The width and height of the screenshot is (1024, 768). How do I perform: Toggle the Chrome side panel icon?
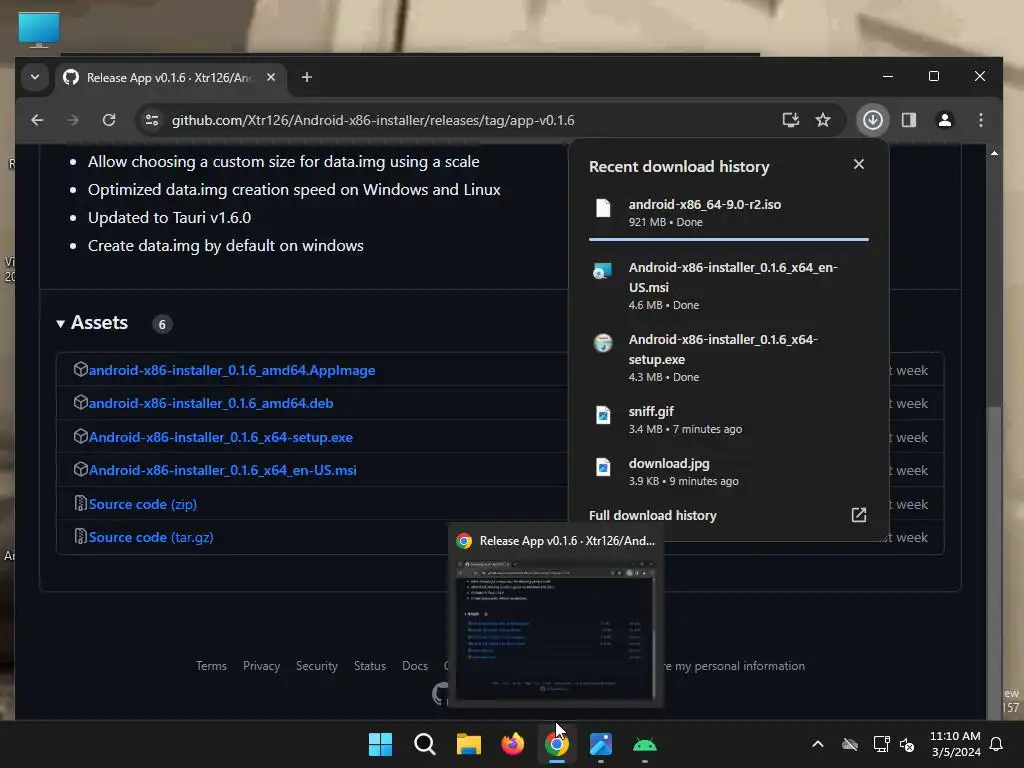[x=908, y=120]
